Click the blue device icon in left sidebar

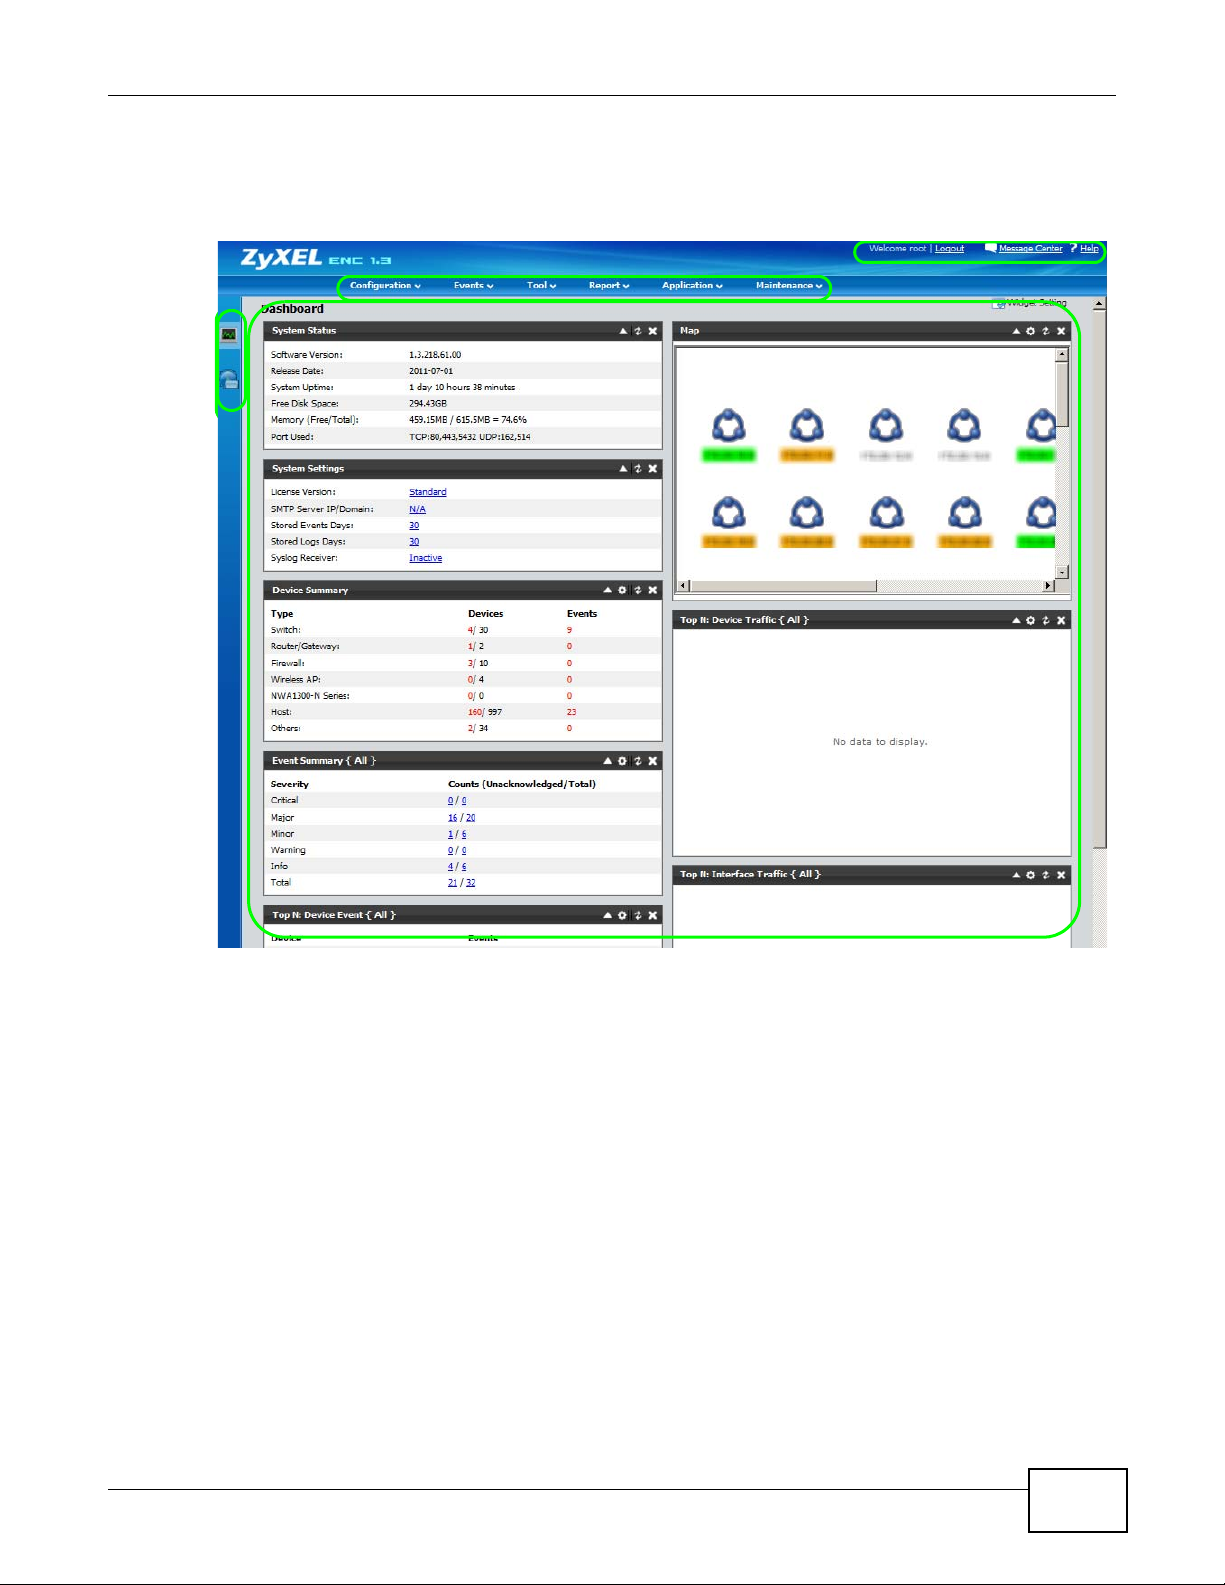pos(229,380)
